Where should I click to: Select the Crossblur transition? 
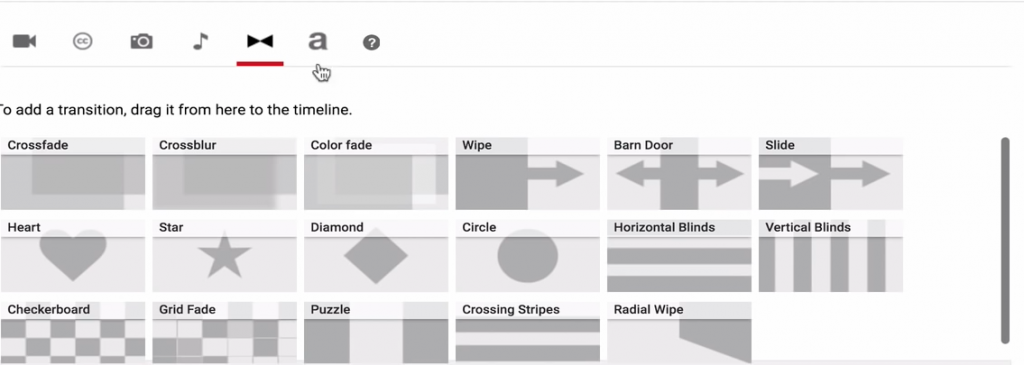pyautogui.click(x=225, y=174)
